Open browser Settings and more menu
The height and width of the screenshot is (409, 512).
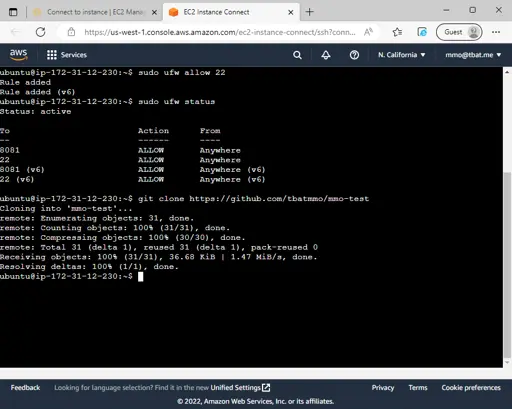[496, 32]
